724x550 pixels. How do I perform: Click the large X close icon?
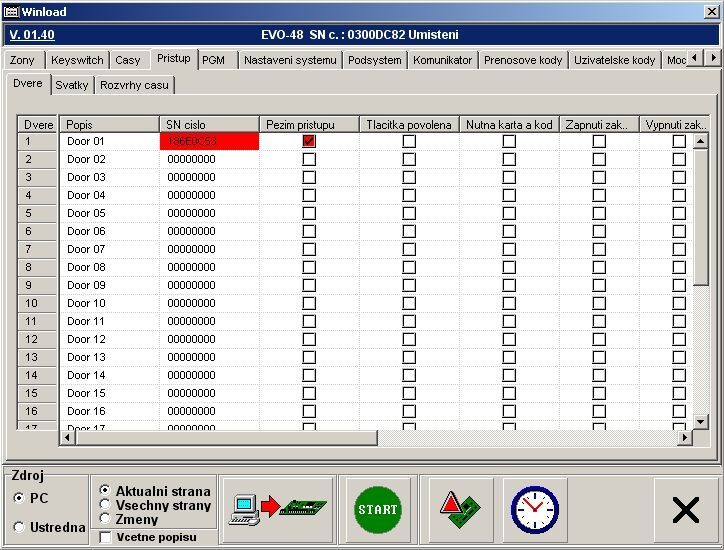click(x=685, y=510)
